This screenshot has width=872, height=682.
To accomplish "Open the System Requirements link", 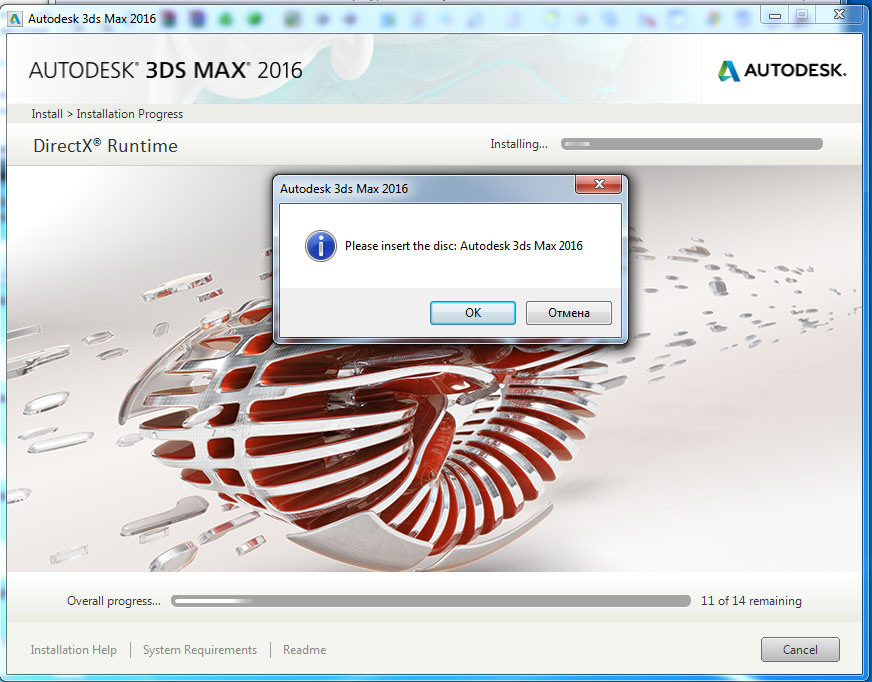I will tap(200, 650).
